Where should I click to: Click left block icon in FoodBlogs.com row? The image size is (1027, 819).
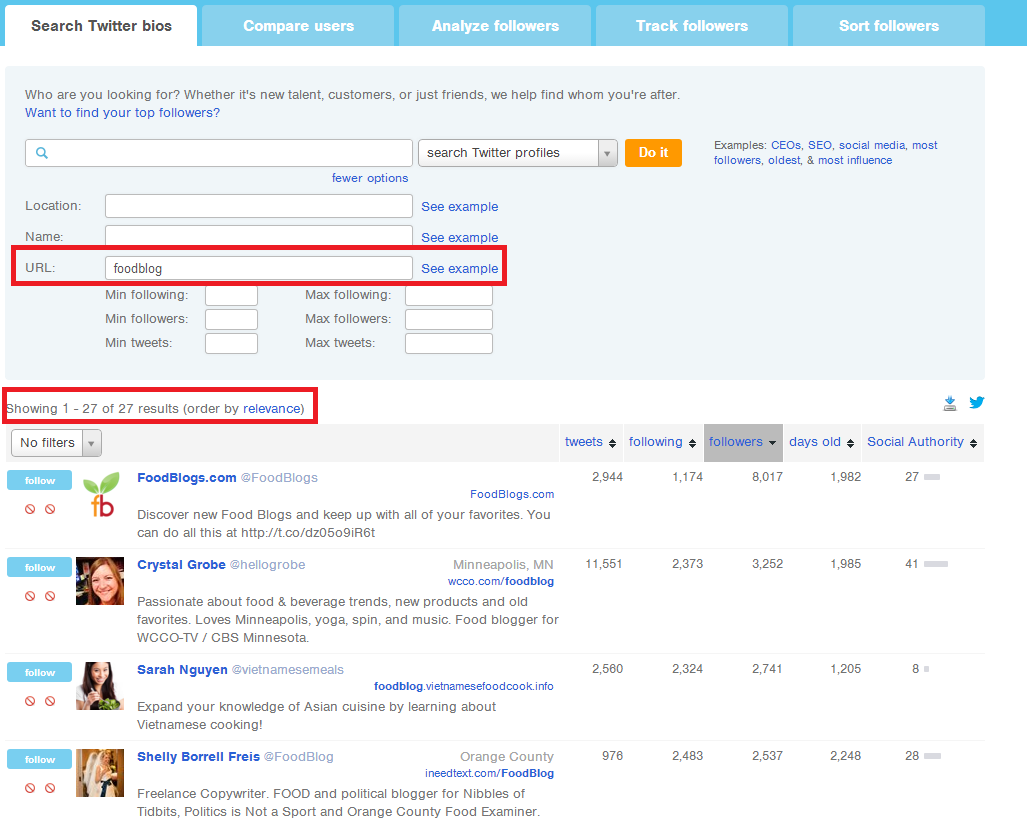30,509
